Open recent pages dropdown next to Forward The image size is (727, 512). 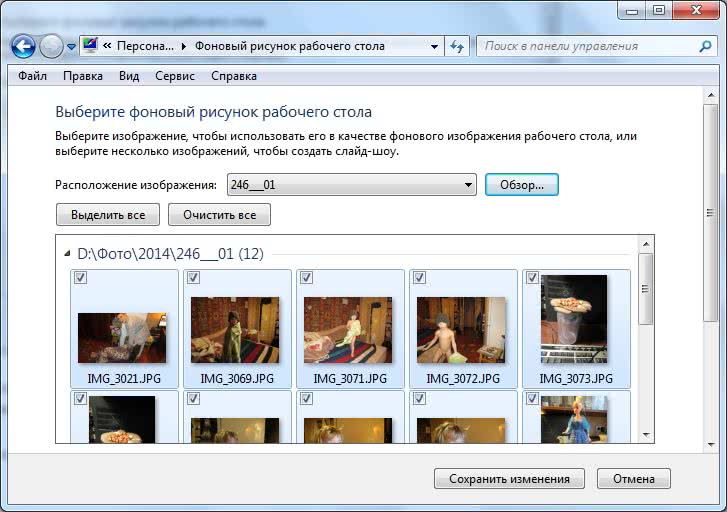(x=71, y=47)
